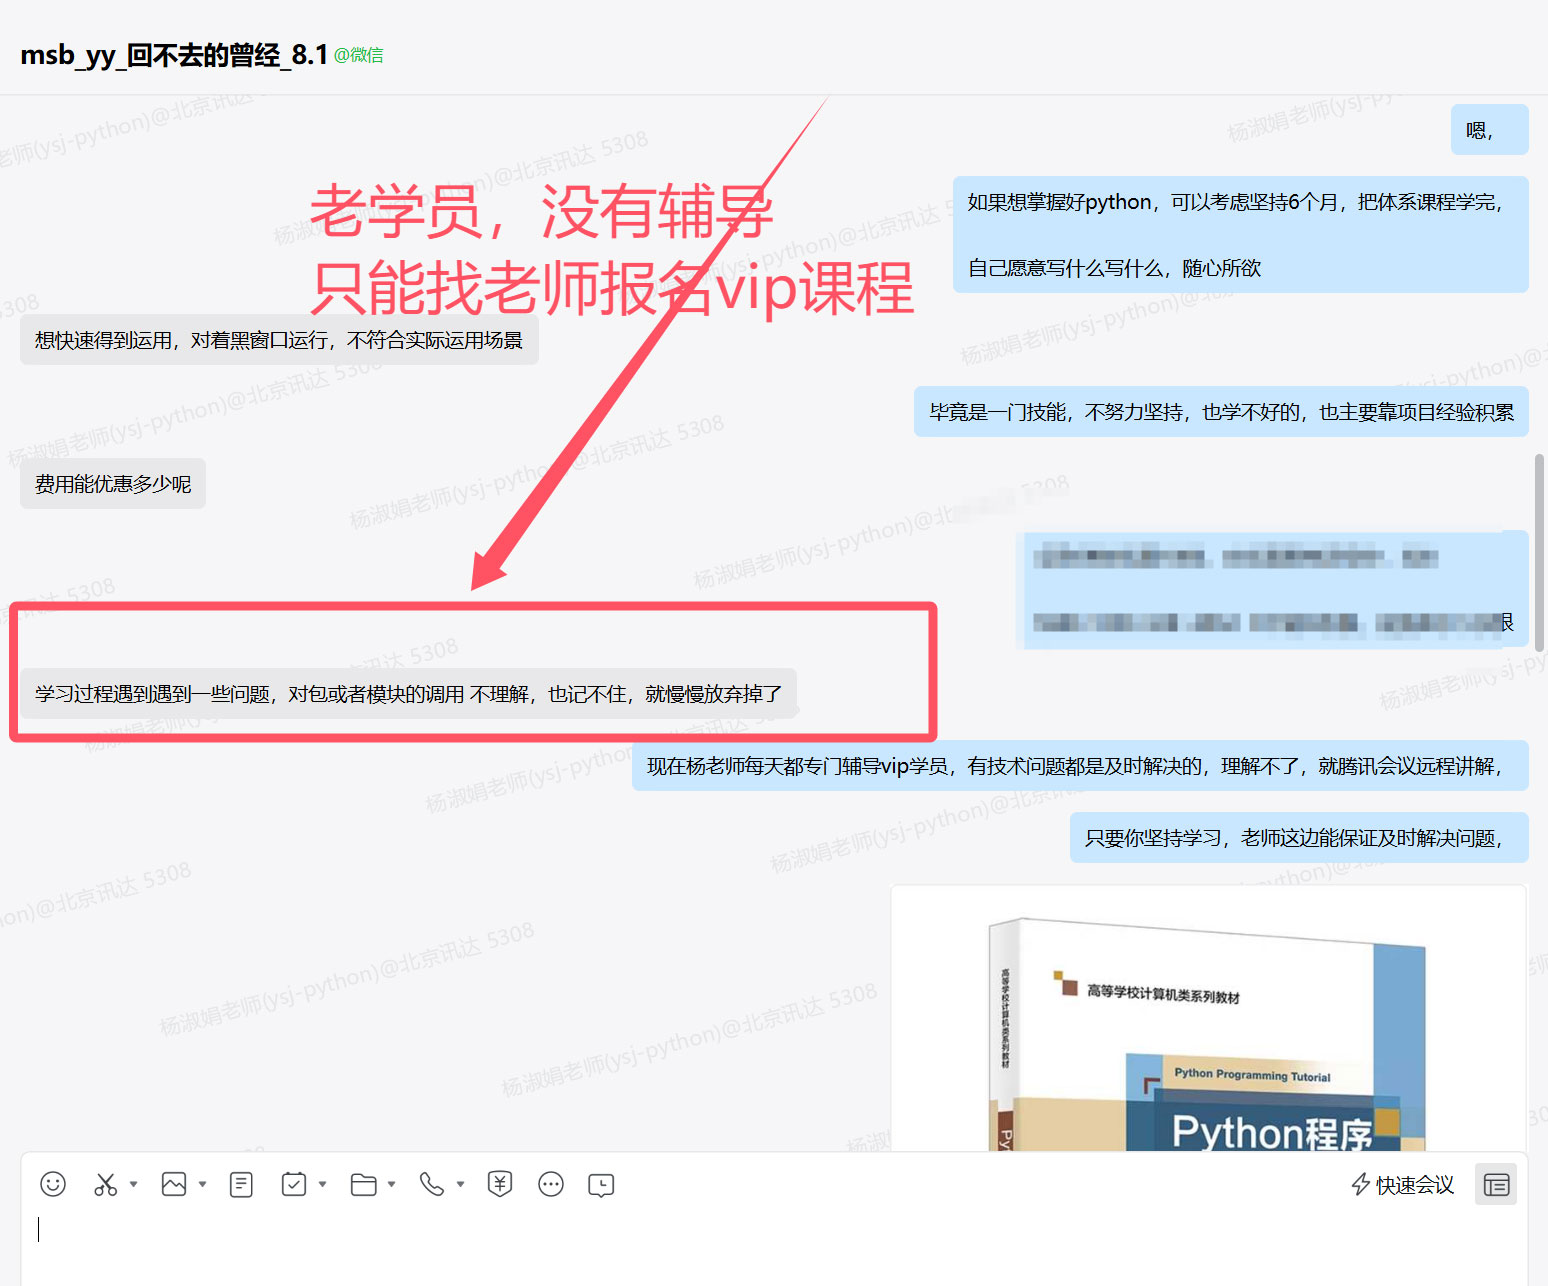
Task: Expand the image options dropdown arrow
Action: pyautogui.click(x=202, y=1184)
